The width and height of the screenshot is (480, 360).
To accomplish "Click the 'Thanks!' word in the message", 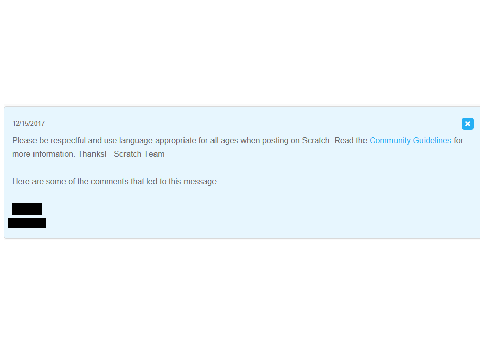I will (x=92, y=154).
